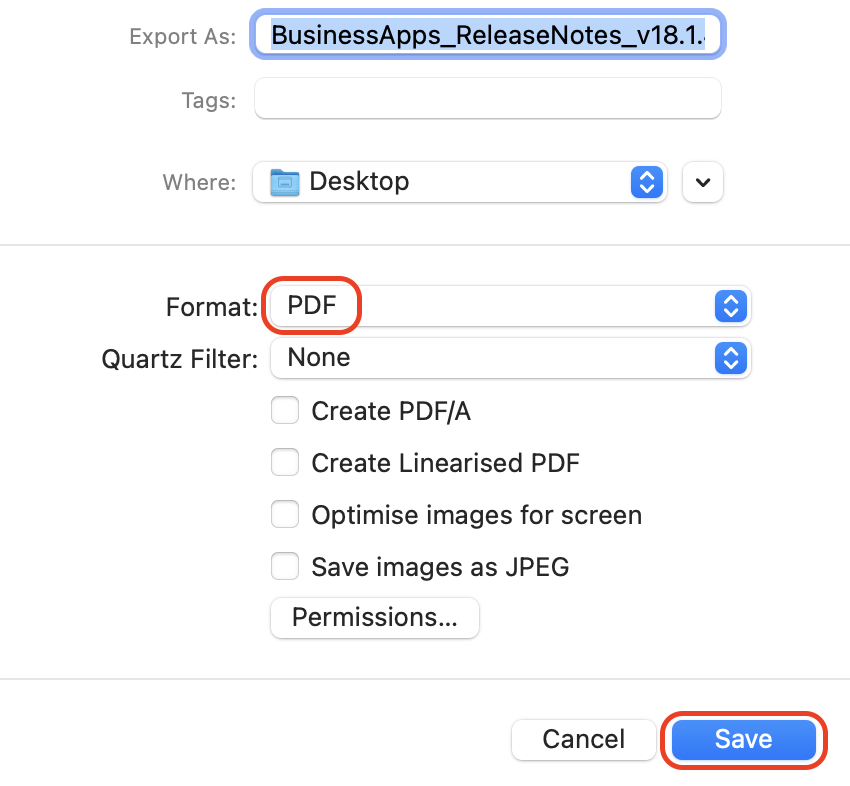Enable the Create PDF/A option
This screenshot has height=786, width=850.
(x=285, y=410)
